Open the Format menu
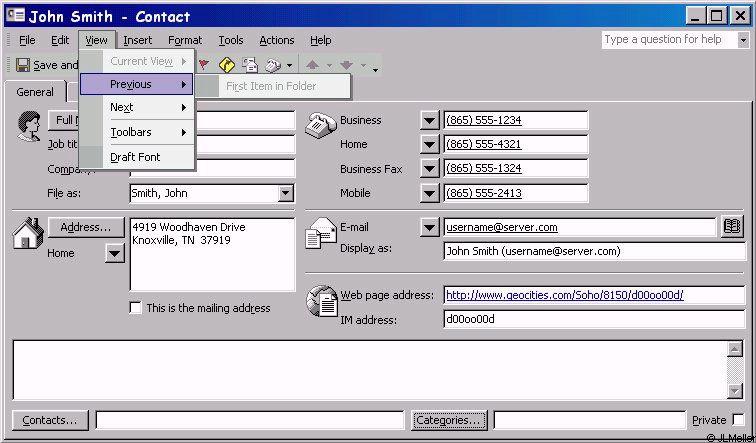756x443 pixels. tap(185, 40)
